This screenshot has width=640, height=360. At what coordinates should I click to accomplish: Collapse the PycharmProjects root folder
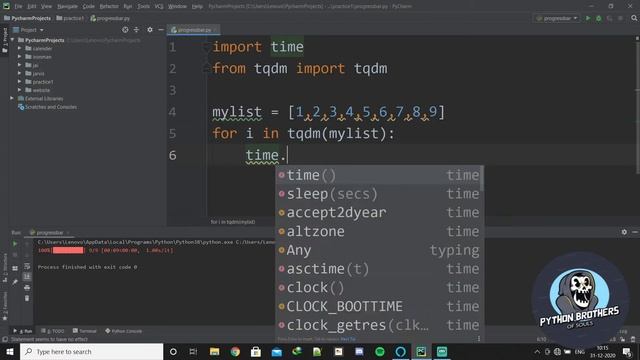pyautogui.click(x=13, y=40)
